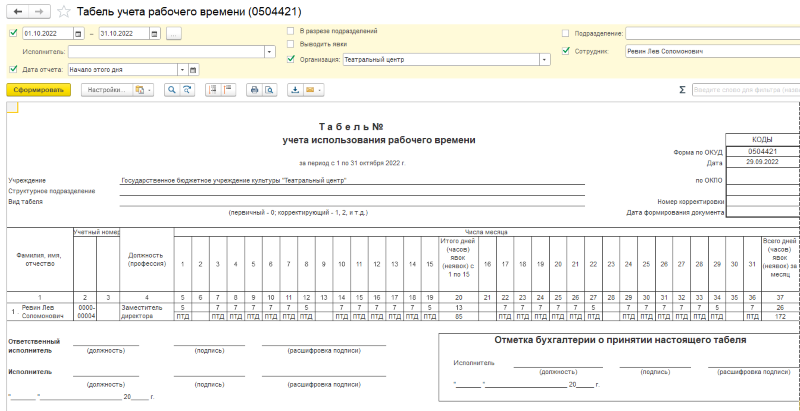Image resolution: width=800 pixels, height=411 pixels.
Task: Open dropdown arrow next to email icon
Action: [x=319, y=90]
